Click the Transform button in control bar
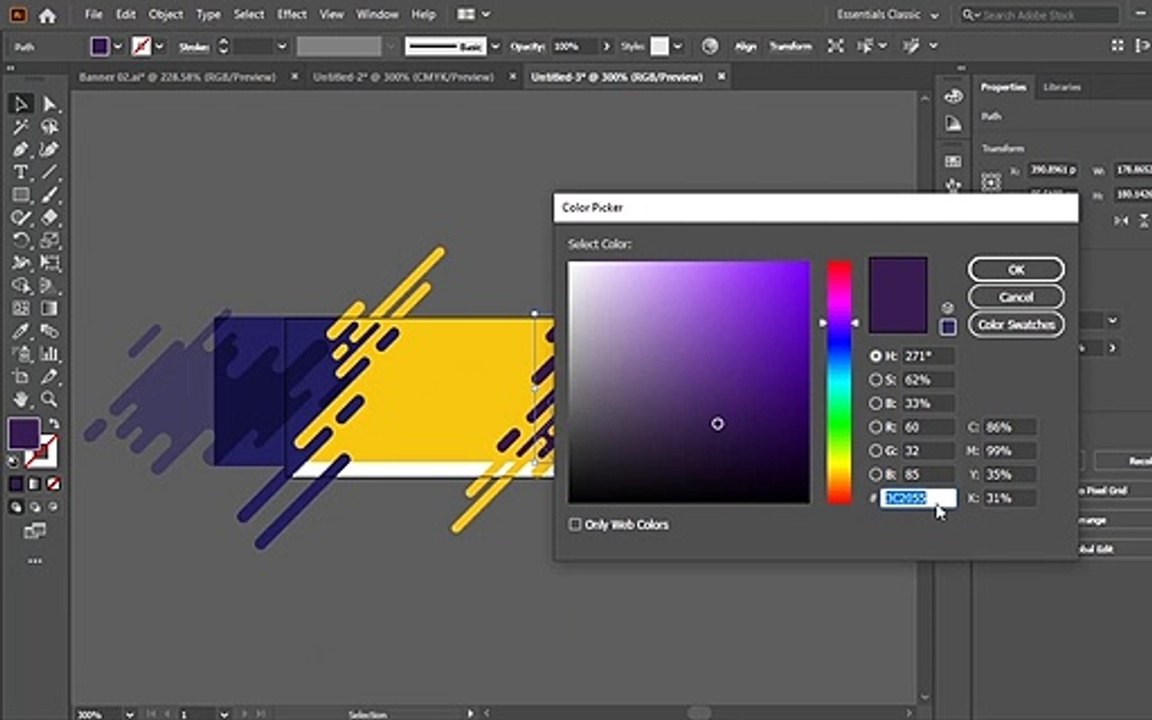This screenshot has width=1152, height=720. (791, 46)
